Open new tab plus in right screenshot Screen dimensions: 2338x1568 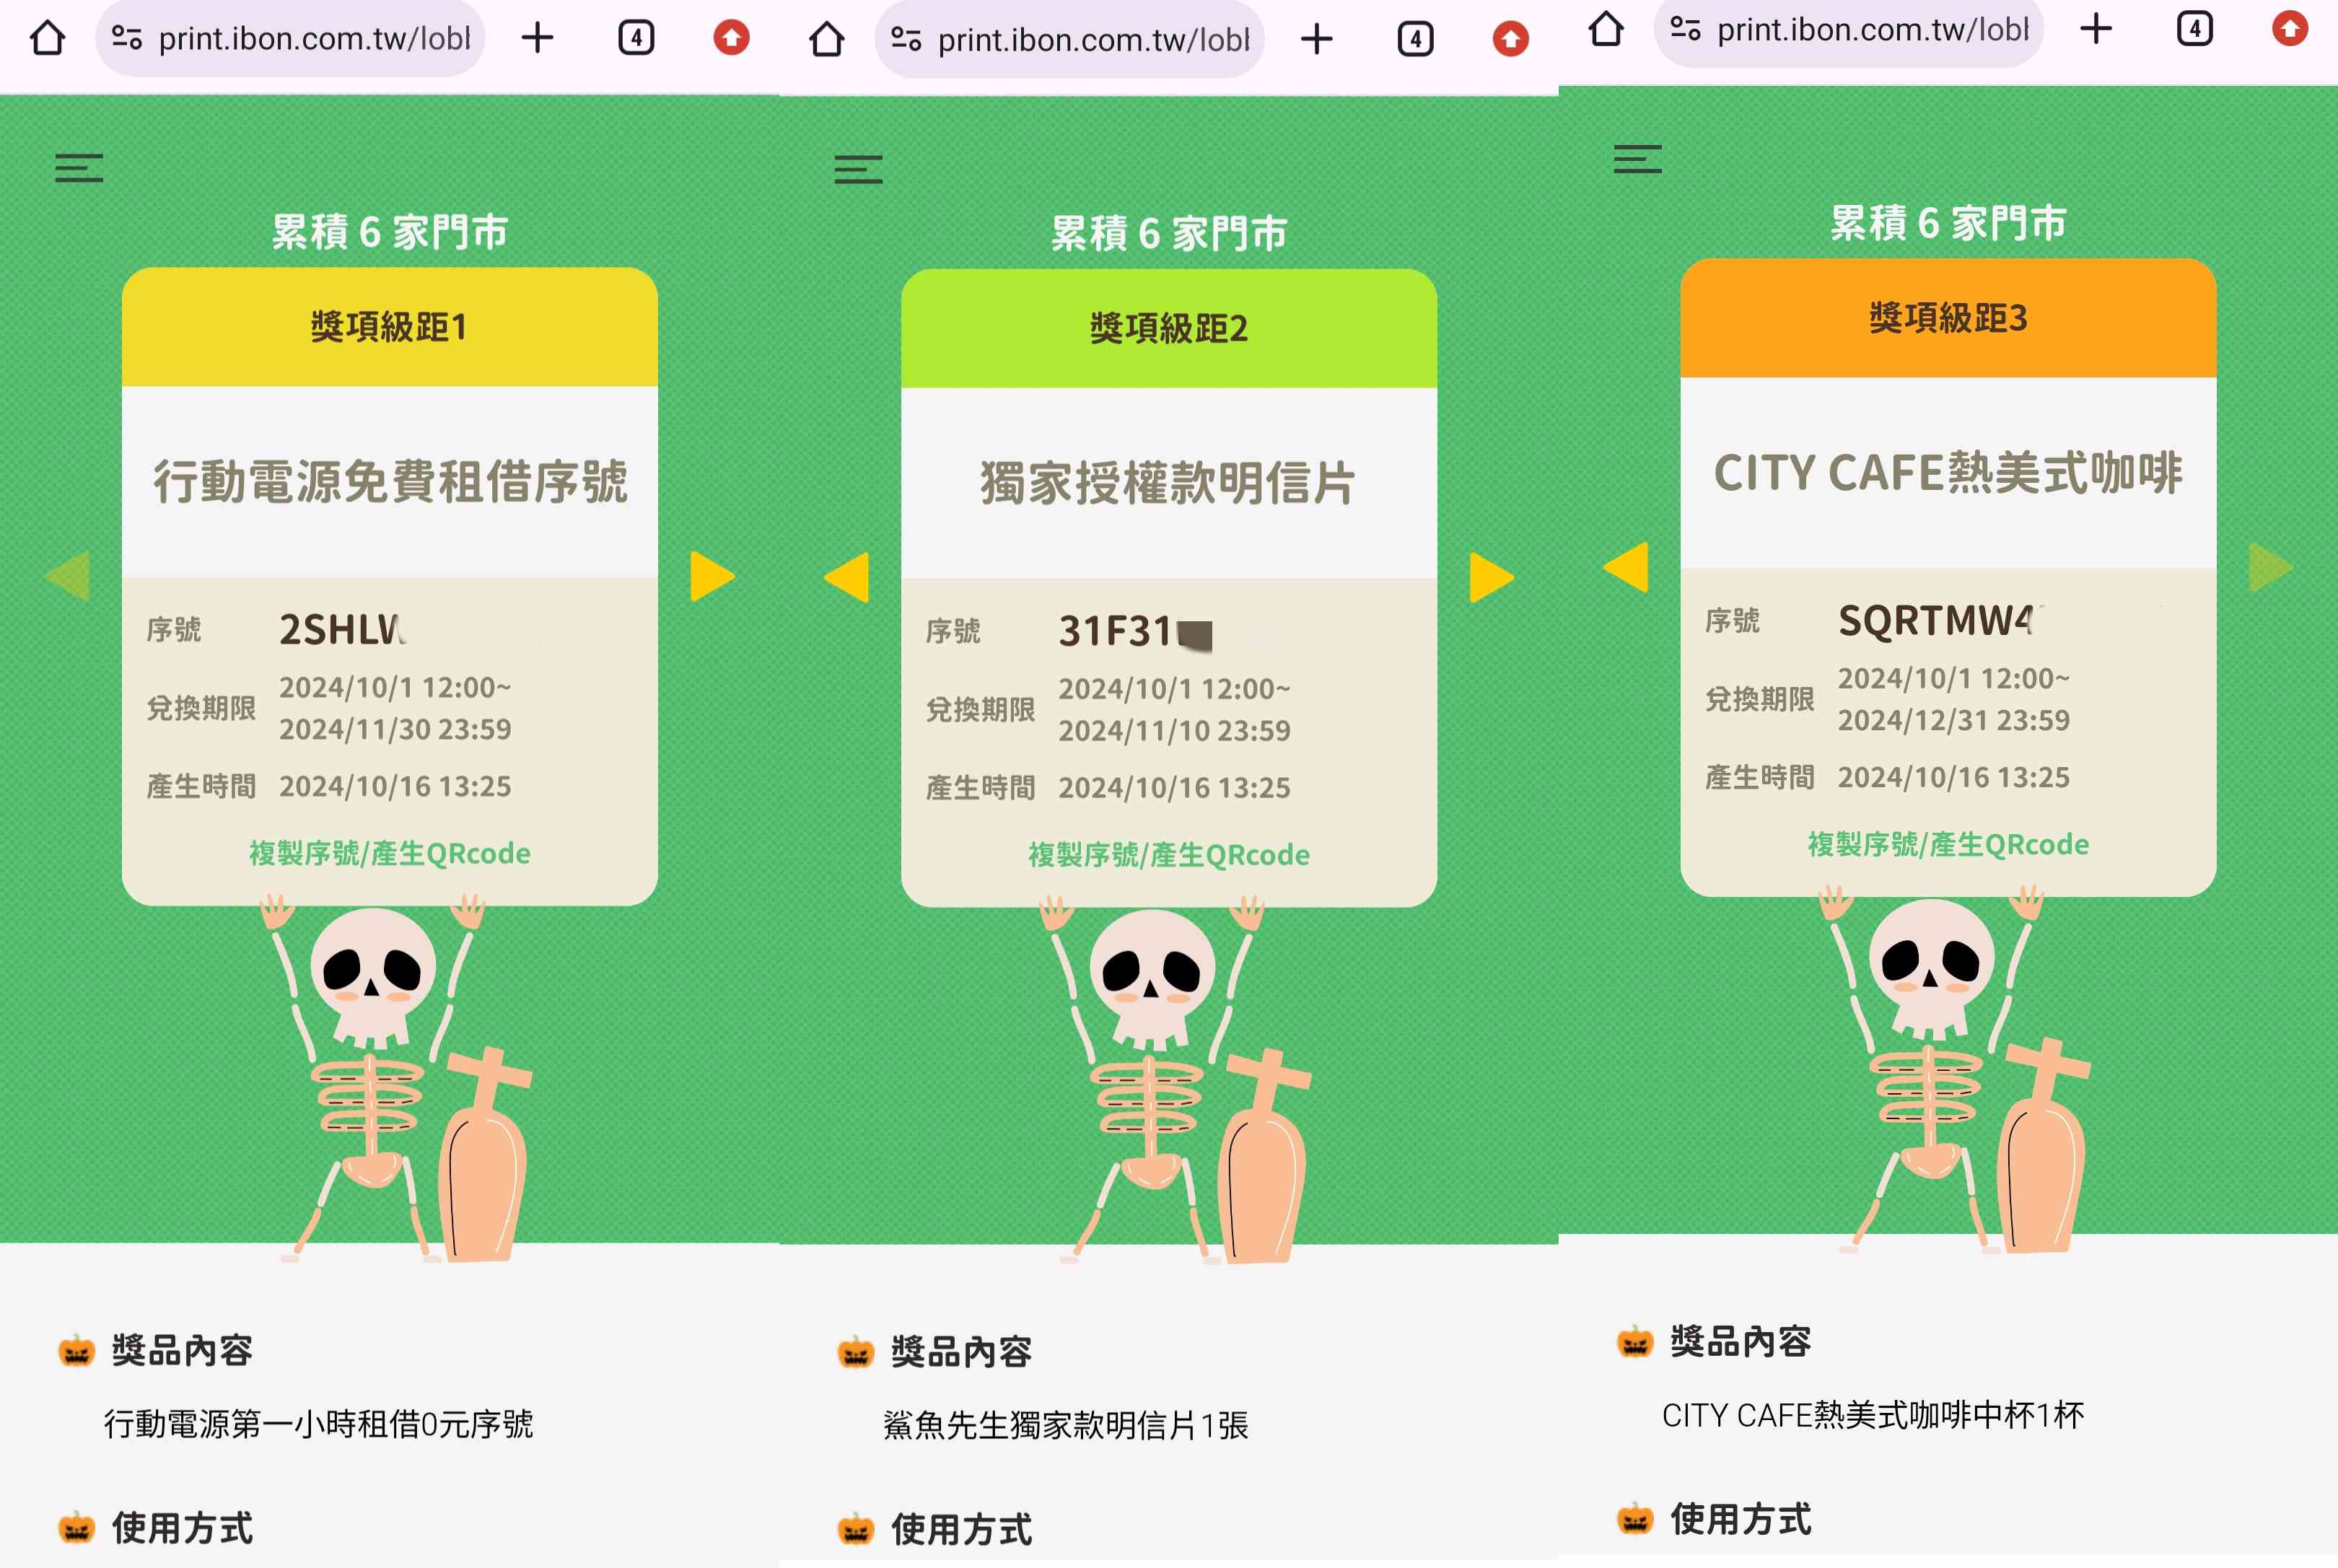2095,29
